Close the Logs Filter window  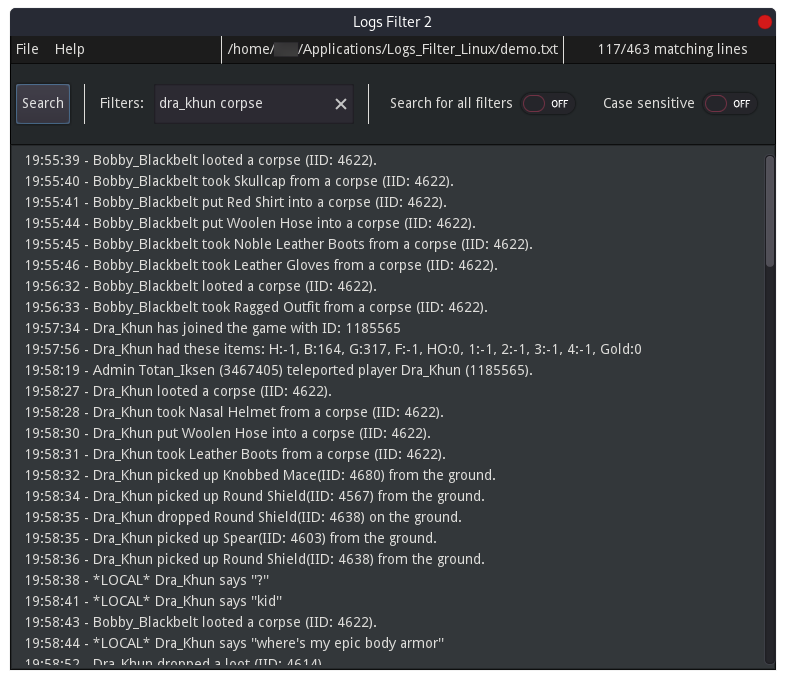765,22
